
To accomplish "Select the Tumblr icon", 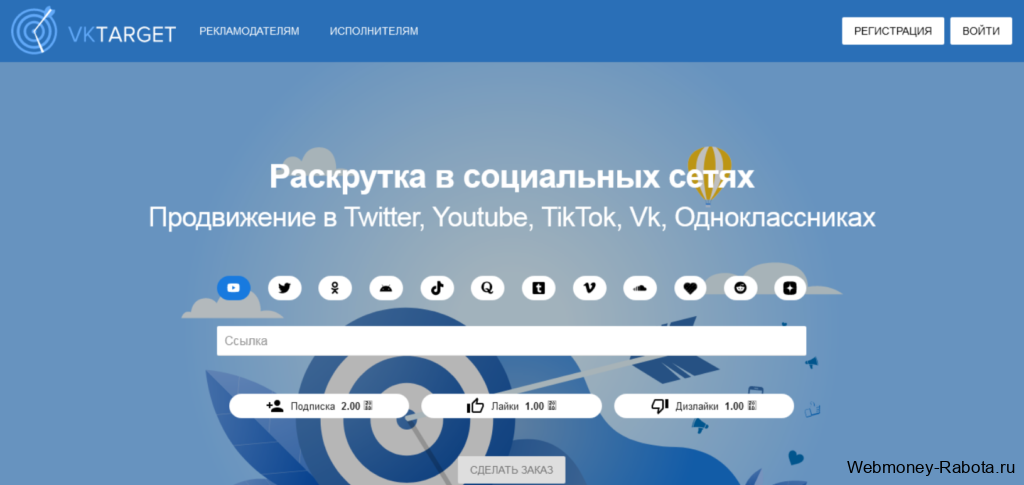I will 538,288.
